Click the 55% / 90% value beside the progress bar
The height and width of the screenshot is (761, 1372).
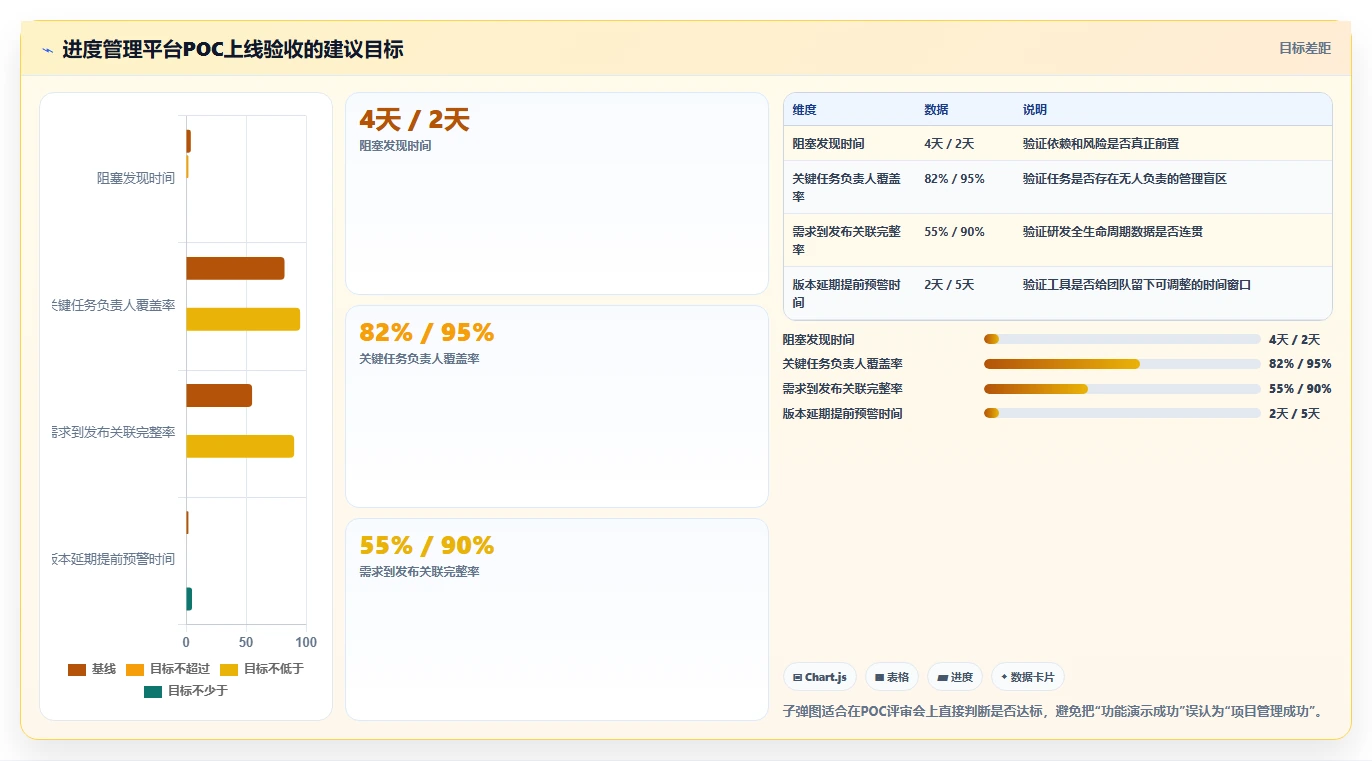[1300, 389]
